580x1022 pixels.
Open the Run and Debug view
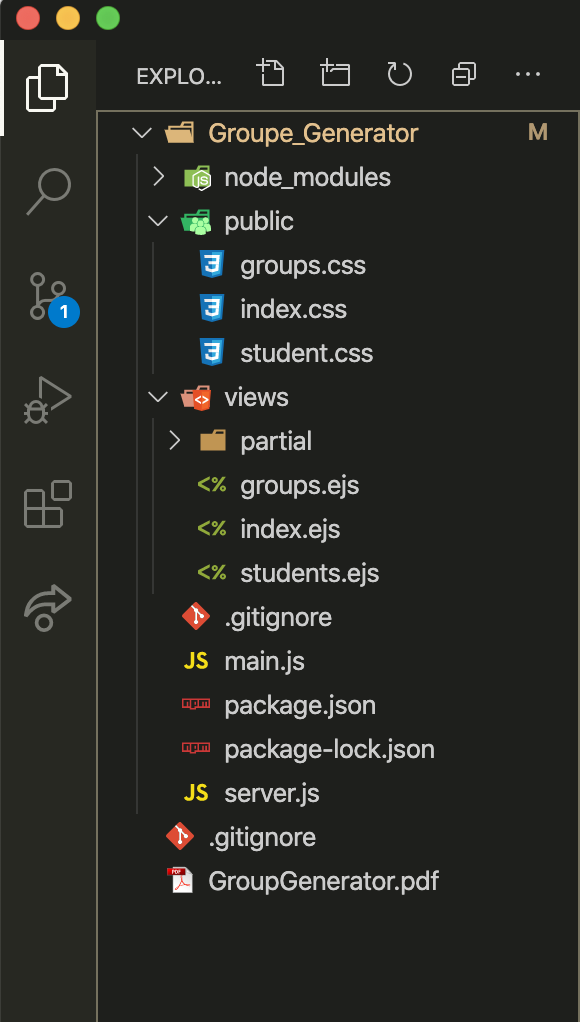47,399
